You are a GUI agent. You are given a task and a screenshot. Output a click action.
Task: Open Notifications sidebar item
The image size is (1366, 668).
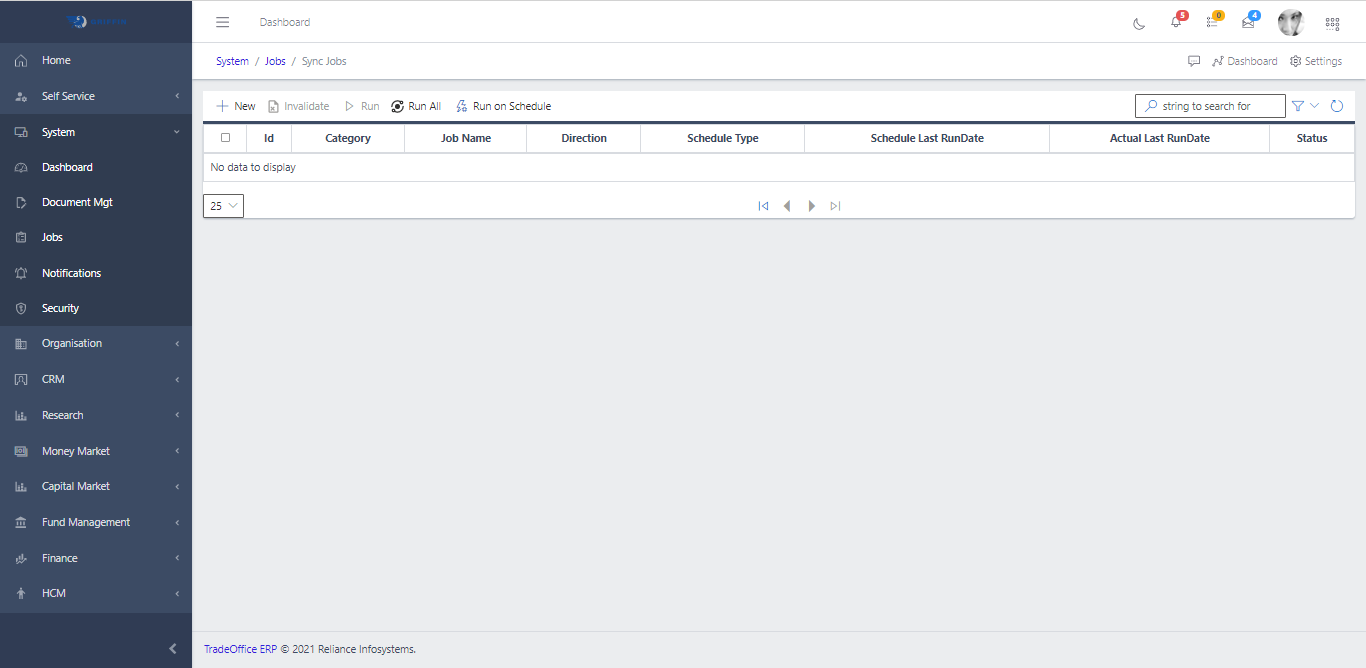96,273
